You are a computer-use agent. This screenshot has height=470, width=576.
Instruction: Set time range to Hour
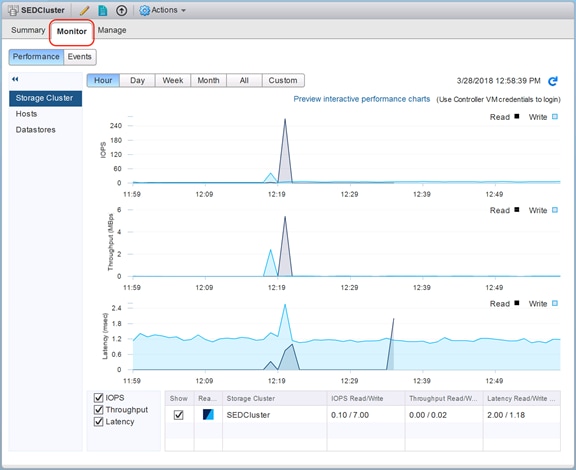[103, 80]
